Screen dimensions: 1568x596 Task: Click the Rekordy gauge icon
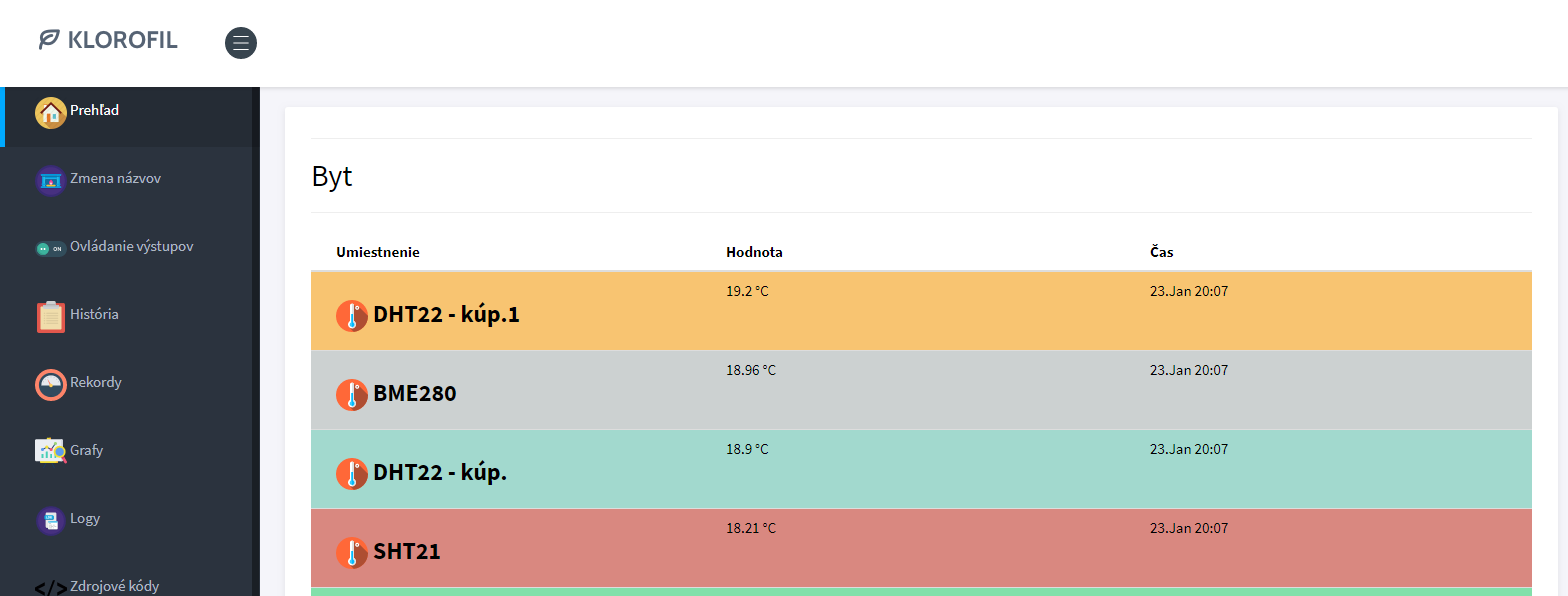click(51, 384)
